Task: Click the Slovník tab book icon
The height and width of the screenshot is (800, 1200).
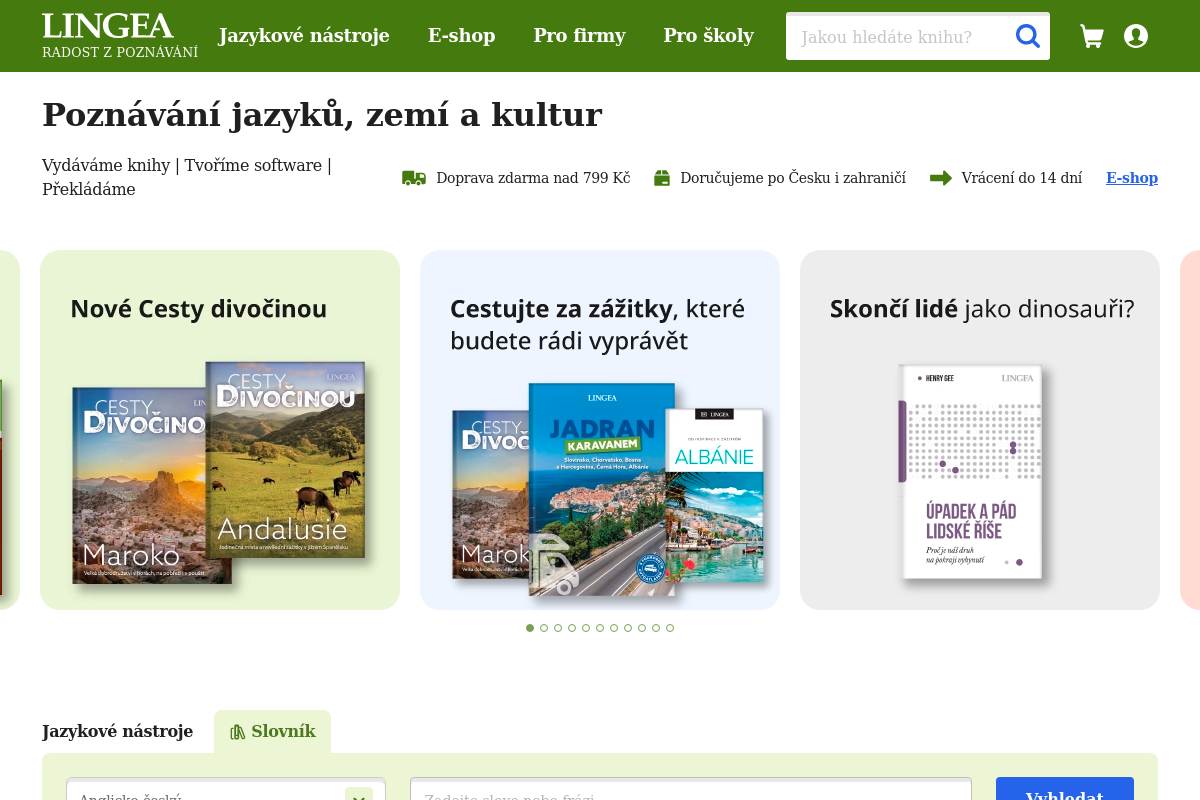Action: [x=237, y=732]
